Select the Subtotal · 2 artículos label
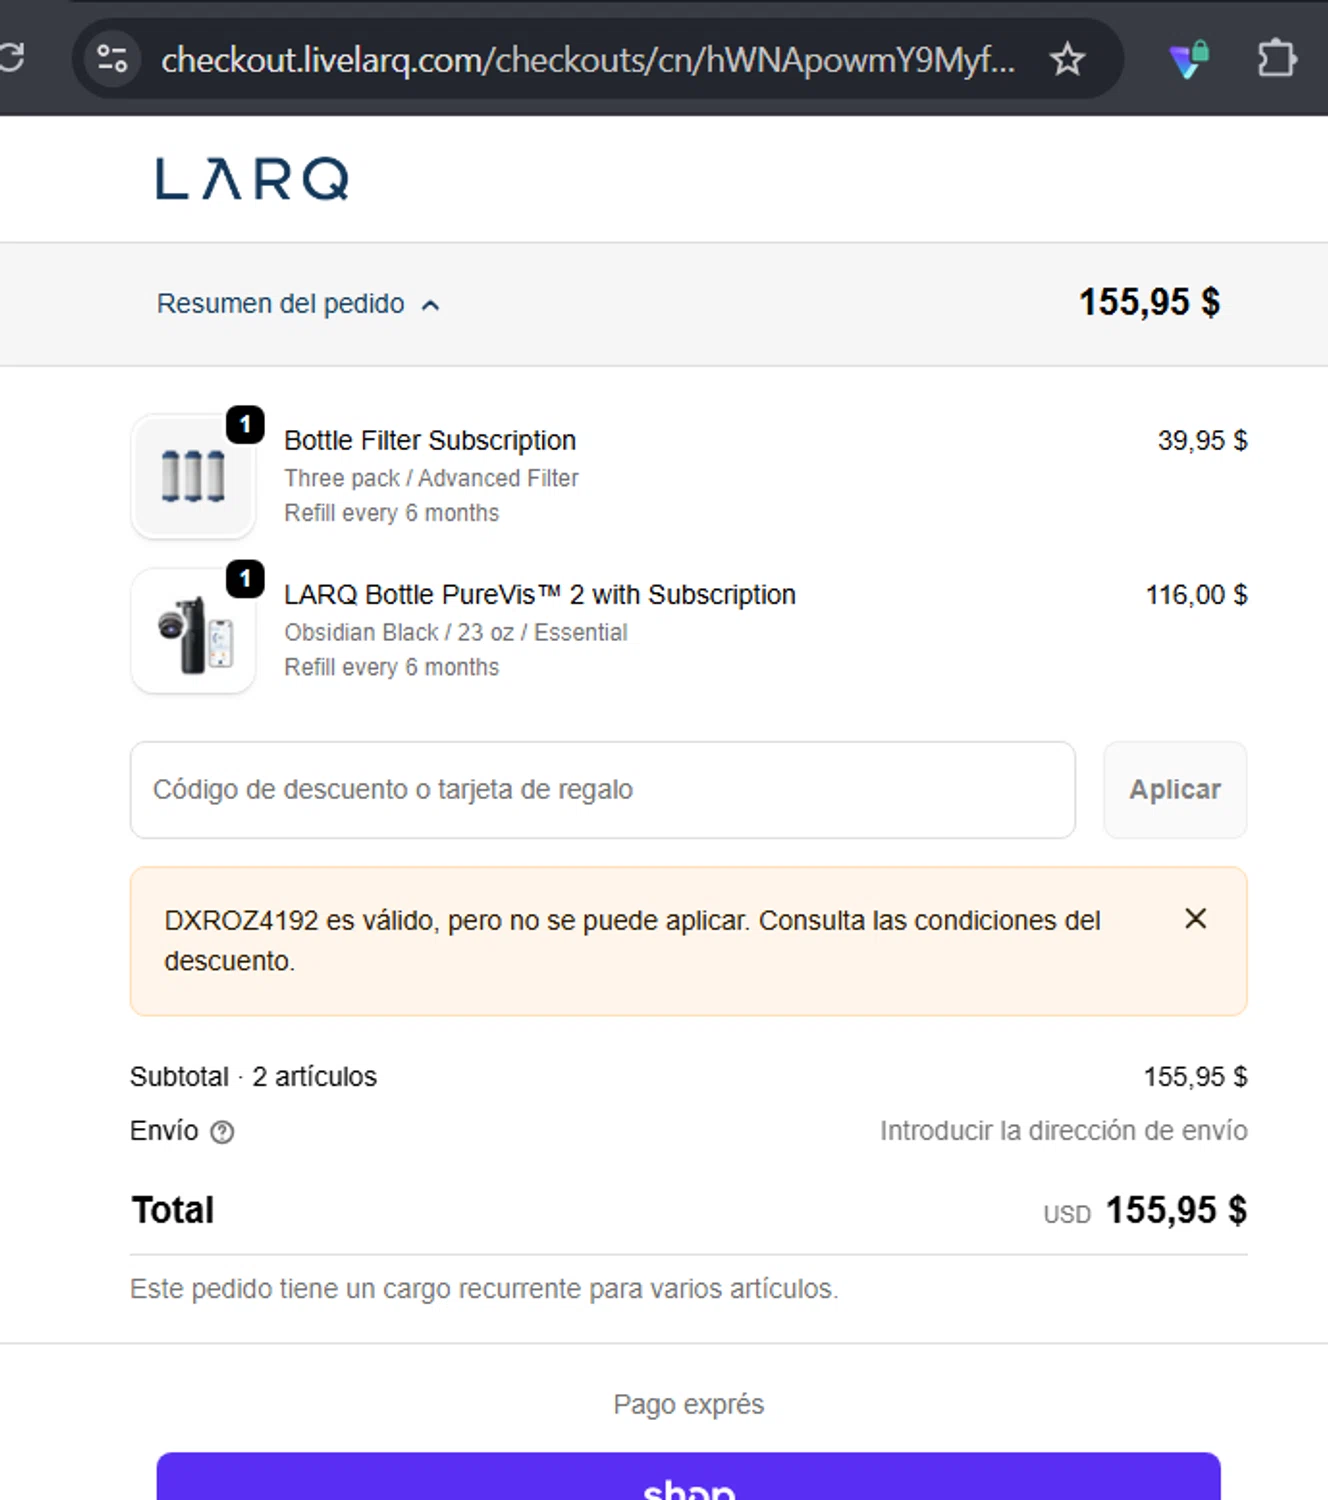Screen dimensions: 1328x1500 point(253,1077)
